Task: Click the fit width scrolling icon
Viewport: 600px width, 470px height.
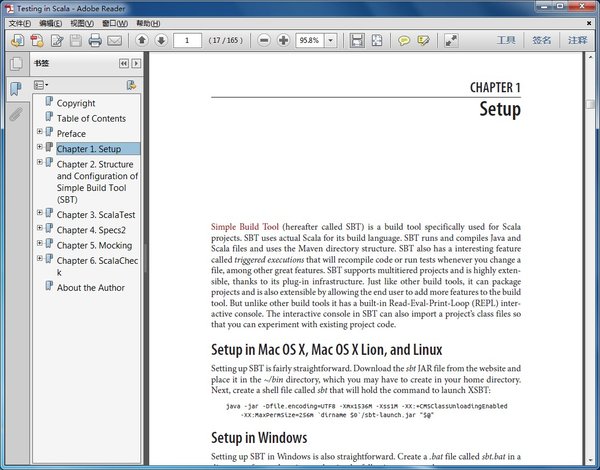Action: (x=357, y=40)
